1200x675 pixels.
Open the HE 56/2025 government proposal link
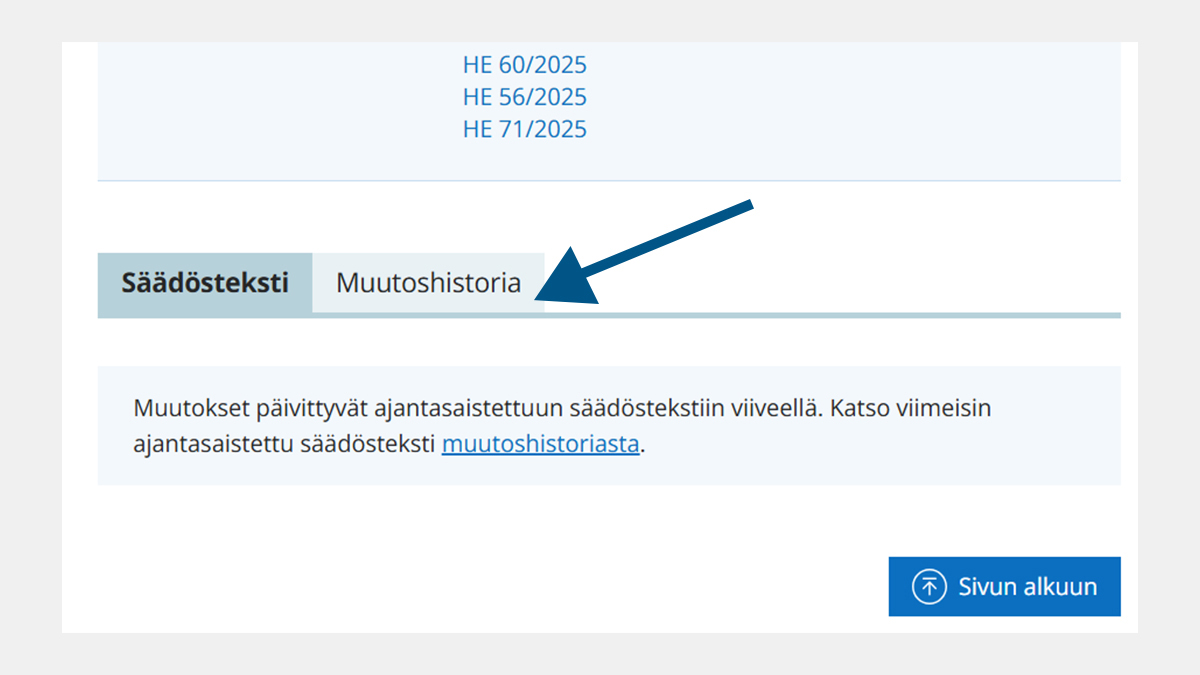(x=524, y=96)
